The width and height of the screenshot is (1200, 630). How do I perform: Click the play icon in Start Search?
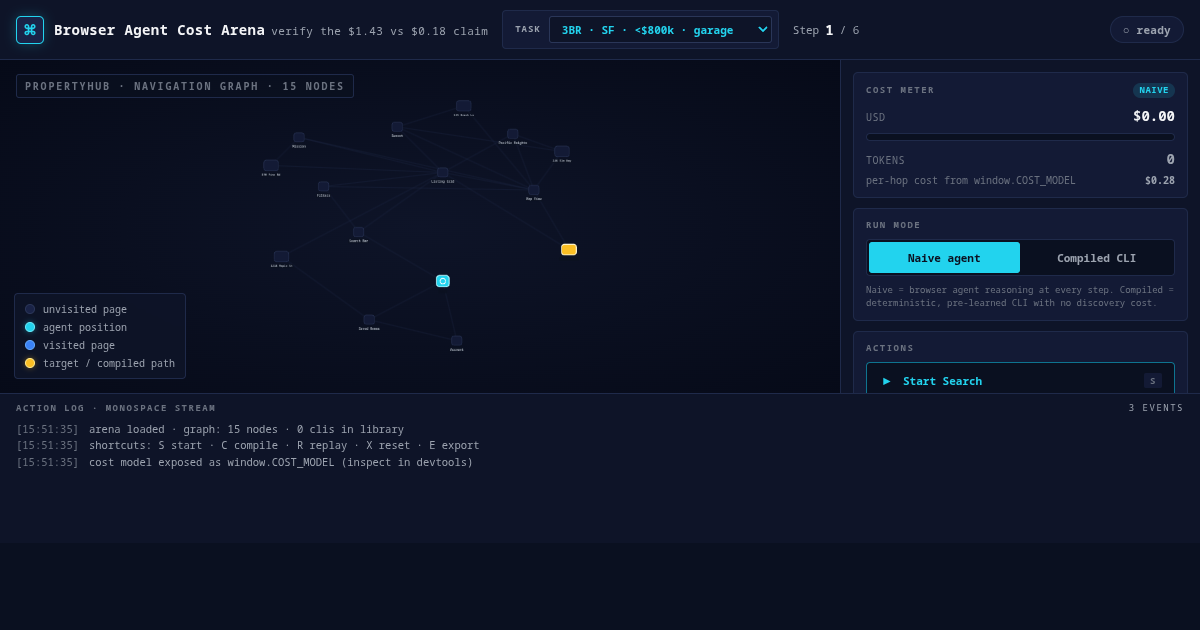pos(887,381)
